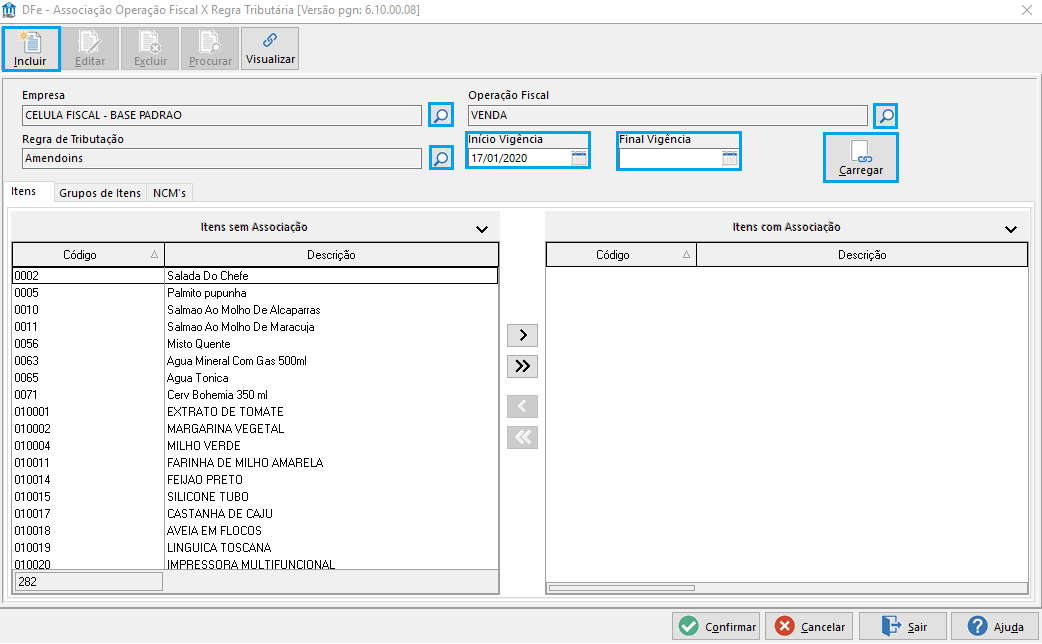Click Descrição header of associated list
This screenshot has height=644, width=1042.
coord(862,255)
